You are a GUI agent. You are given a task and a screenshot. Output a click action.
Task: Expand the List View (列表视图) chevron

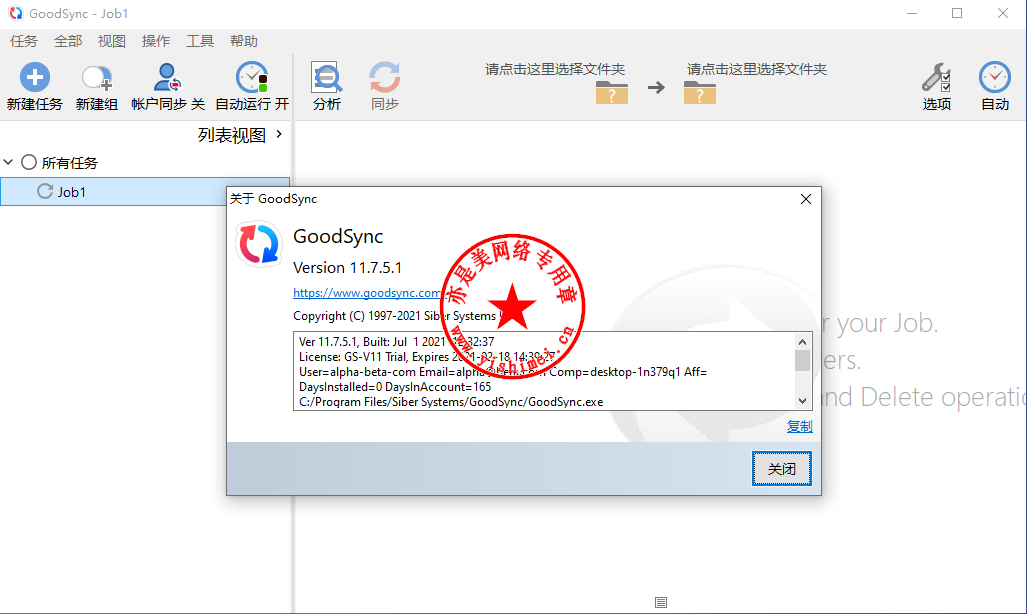(x=279, y=134)
